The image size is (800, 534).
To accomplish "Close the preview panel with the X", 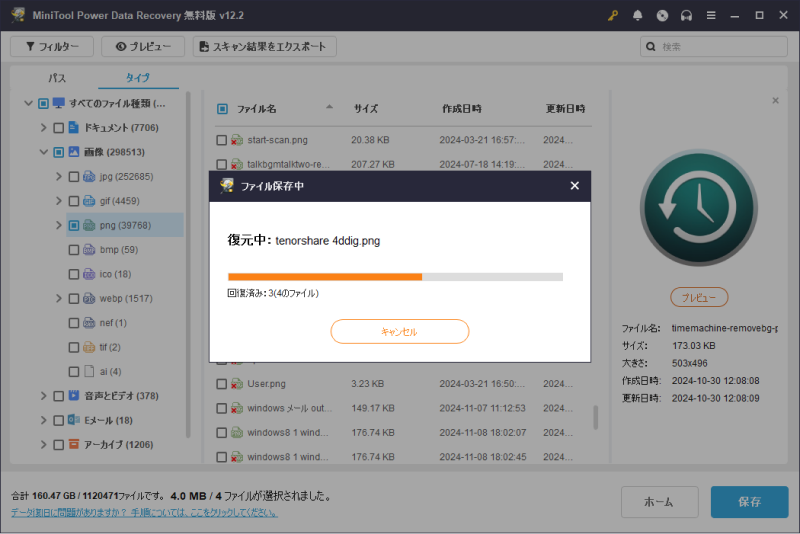I will (x=775, y=101).
